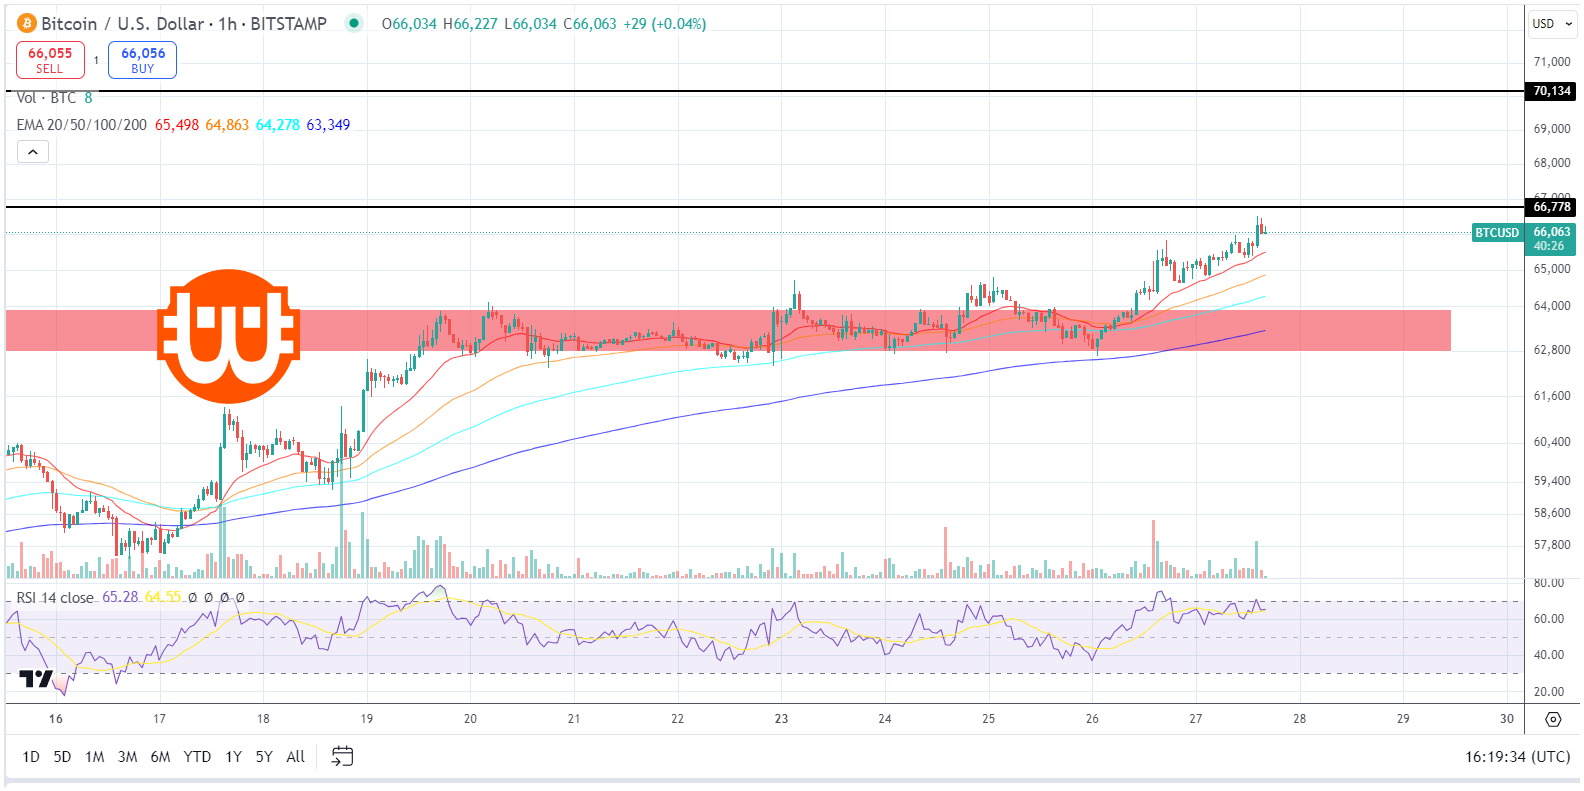Screen dimensions: 1584x791
Task: Click the 62,800 price scale label
Action: pos(1552,350)
